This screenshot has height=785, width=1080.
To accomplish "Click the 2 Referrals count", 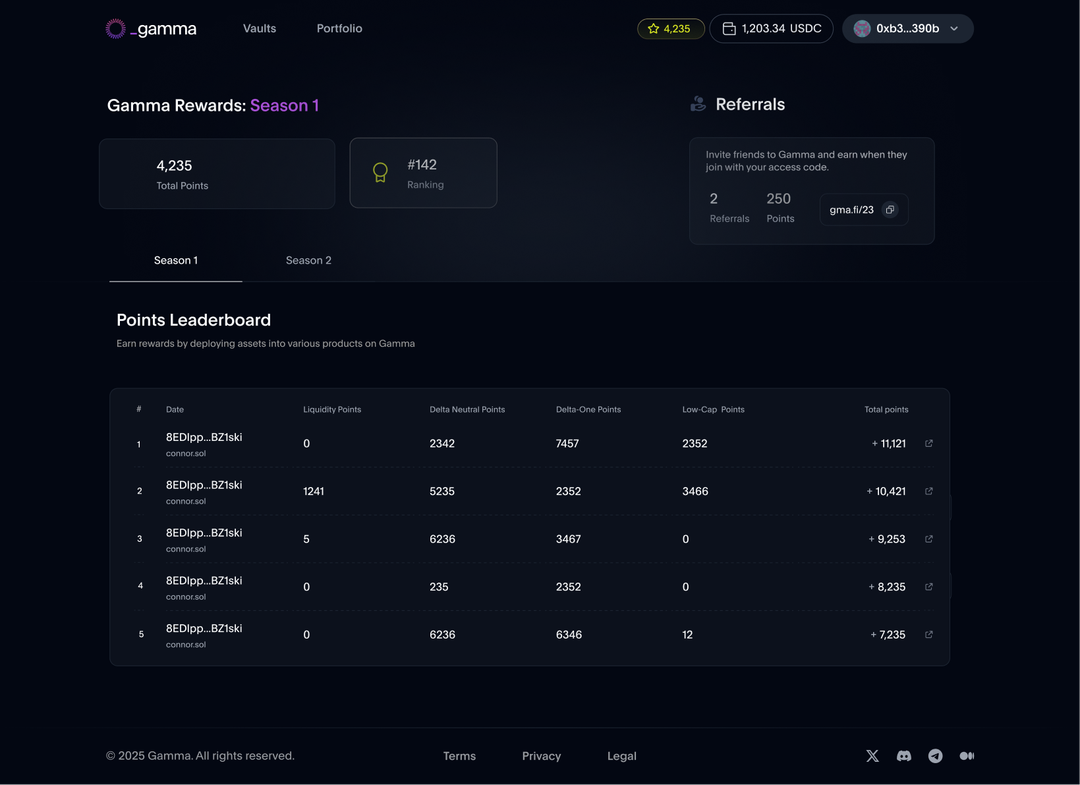I will click(714, 199).
